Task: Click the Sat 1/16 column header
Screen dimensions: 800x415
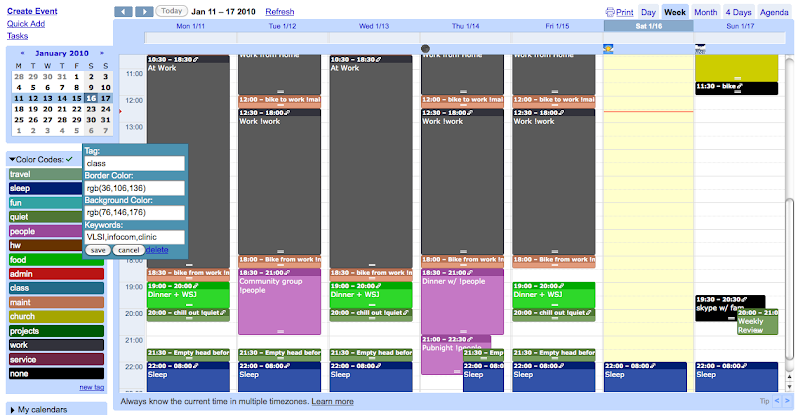Action: [x=648, y=26]
